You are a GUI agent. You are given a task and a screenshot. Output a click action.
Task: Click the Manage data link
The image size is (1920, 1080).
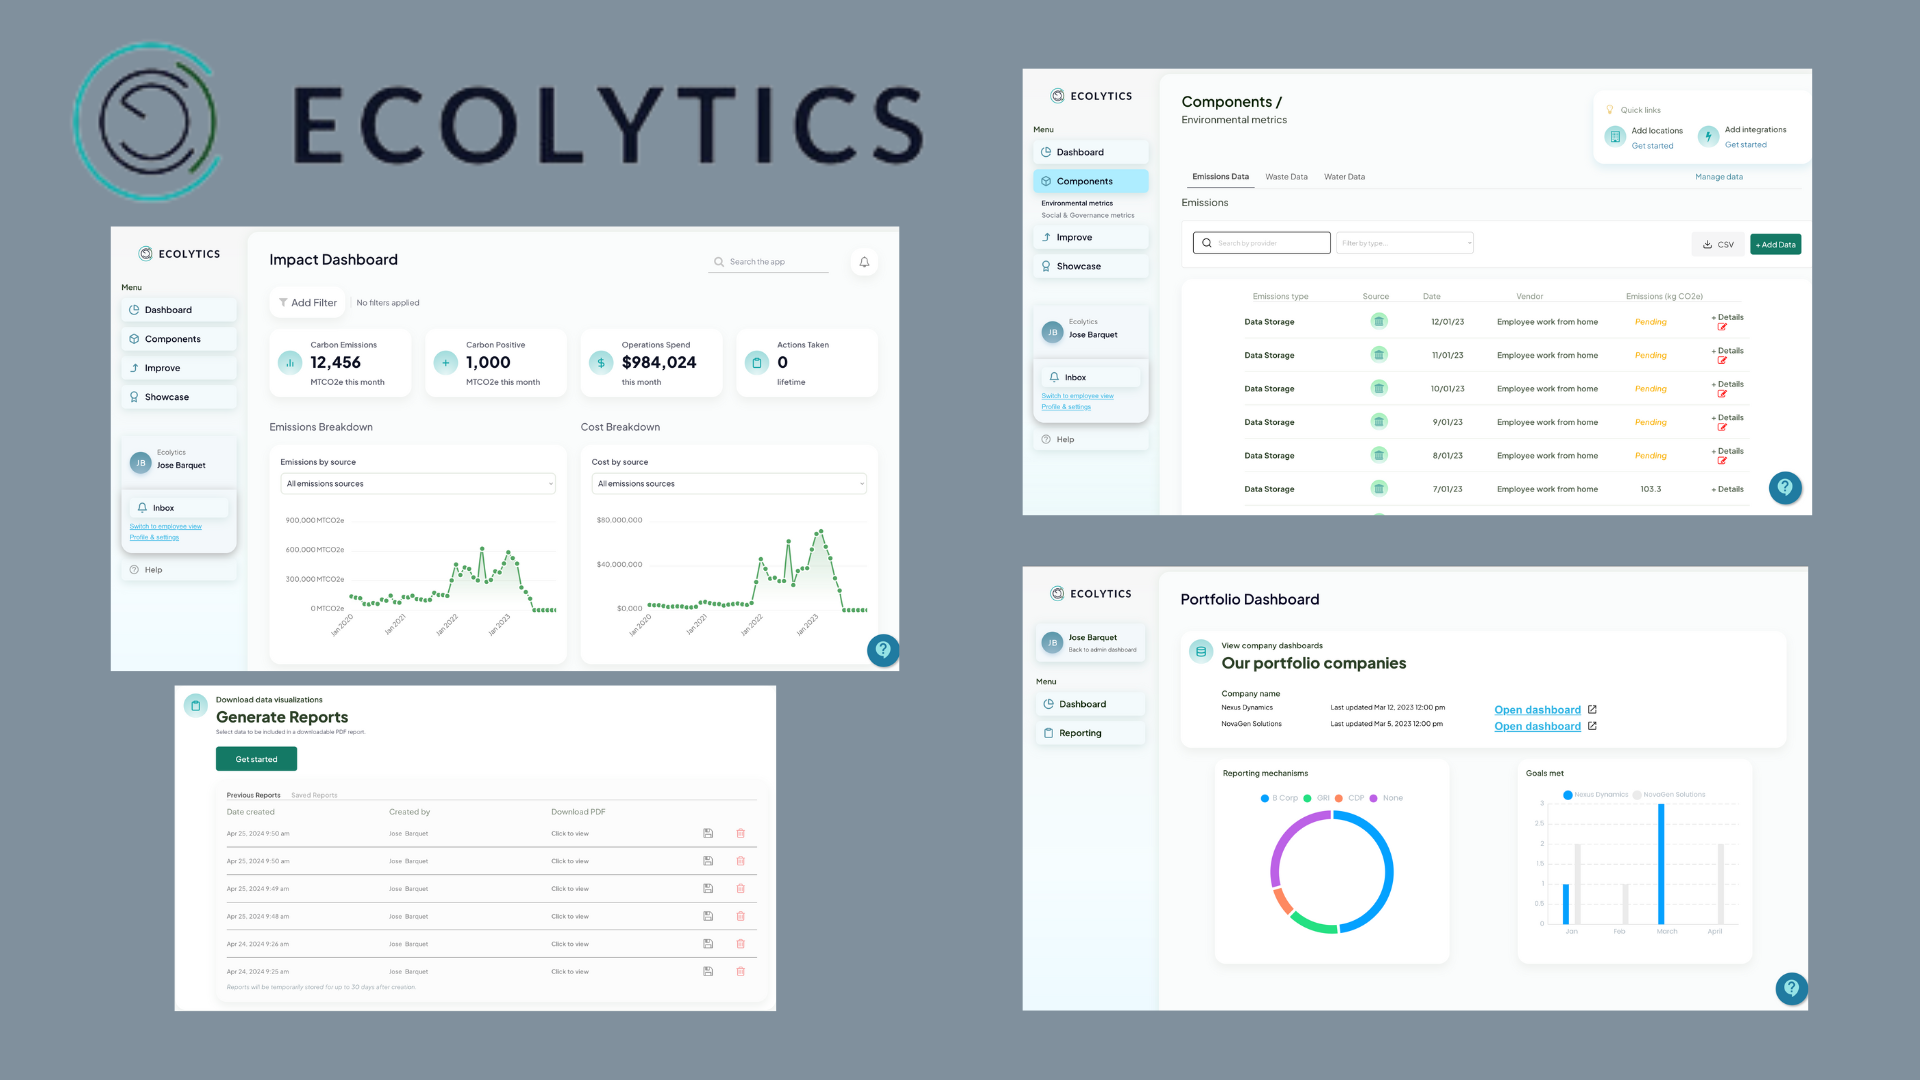1719,177
